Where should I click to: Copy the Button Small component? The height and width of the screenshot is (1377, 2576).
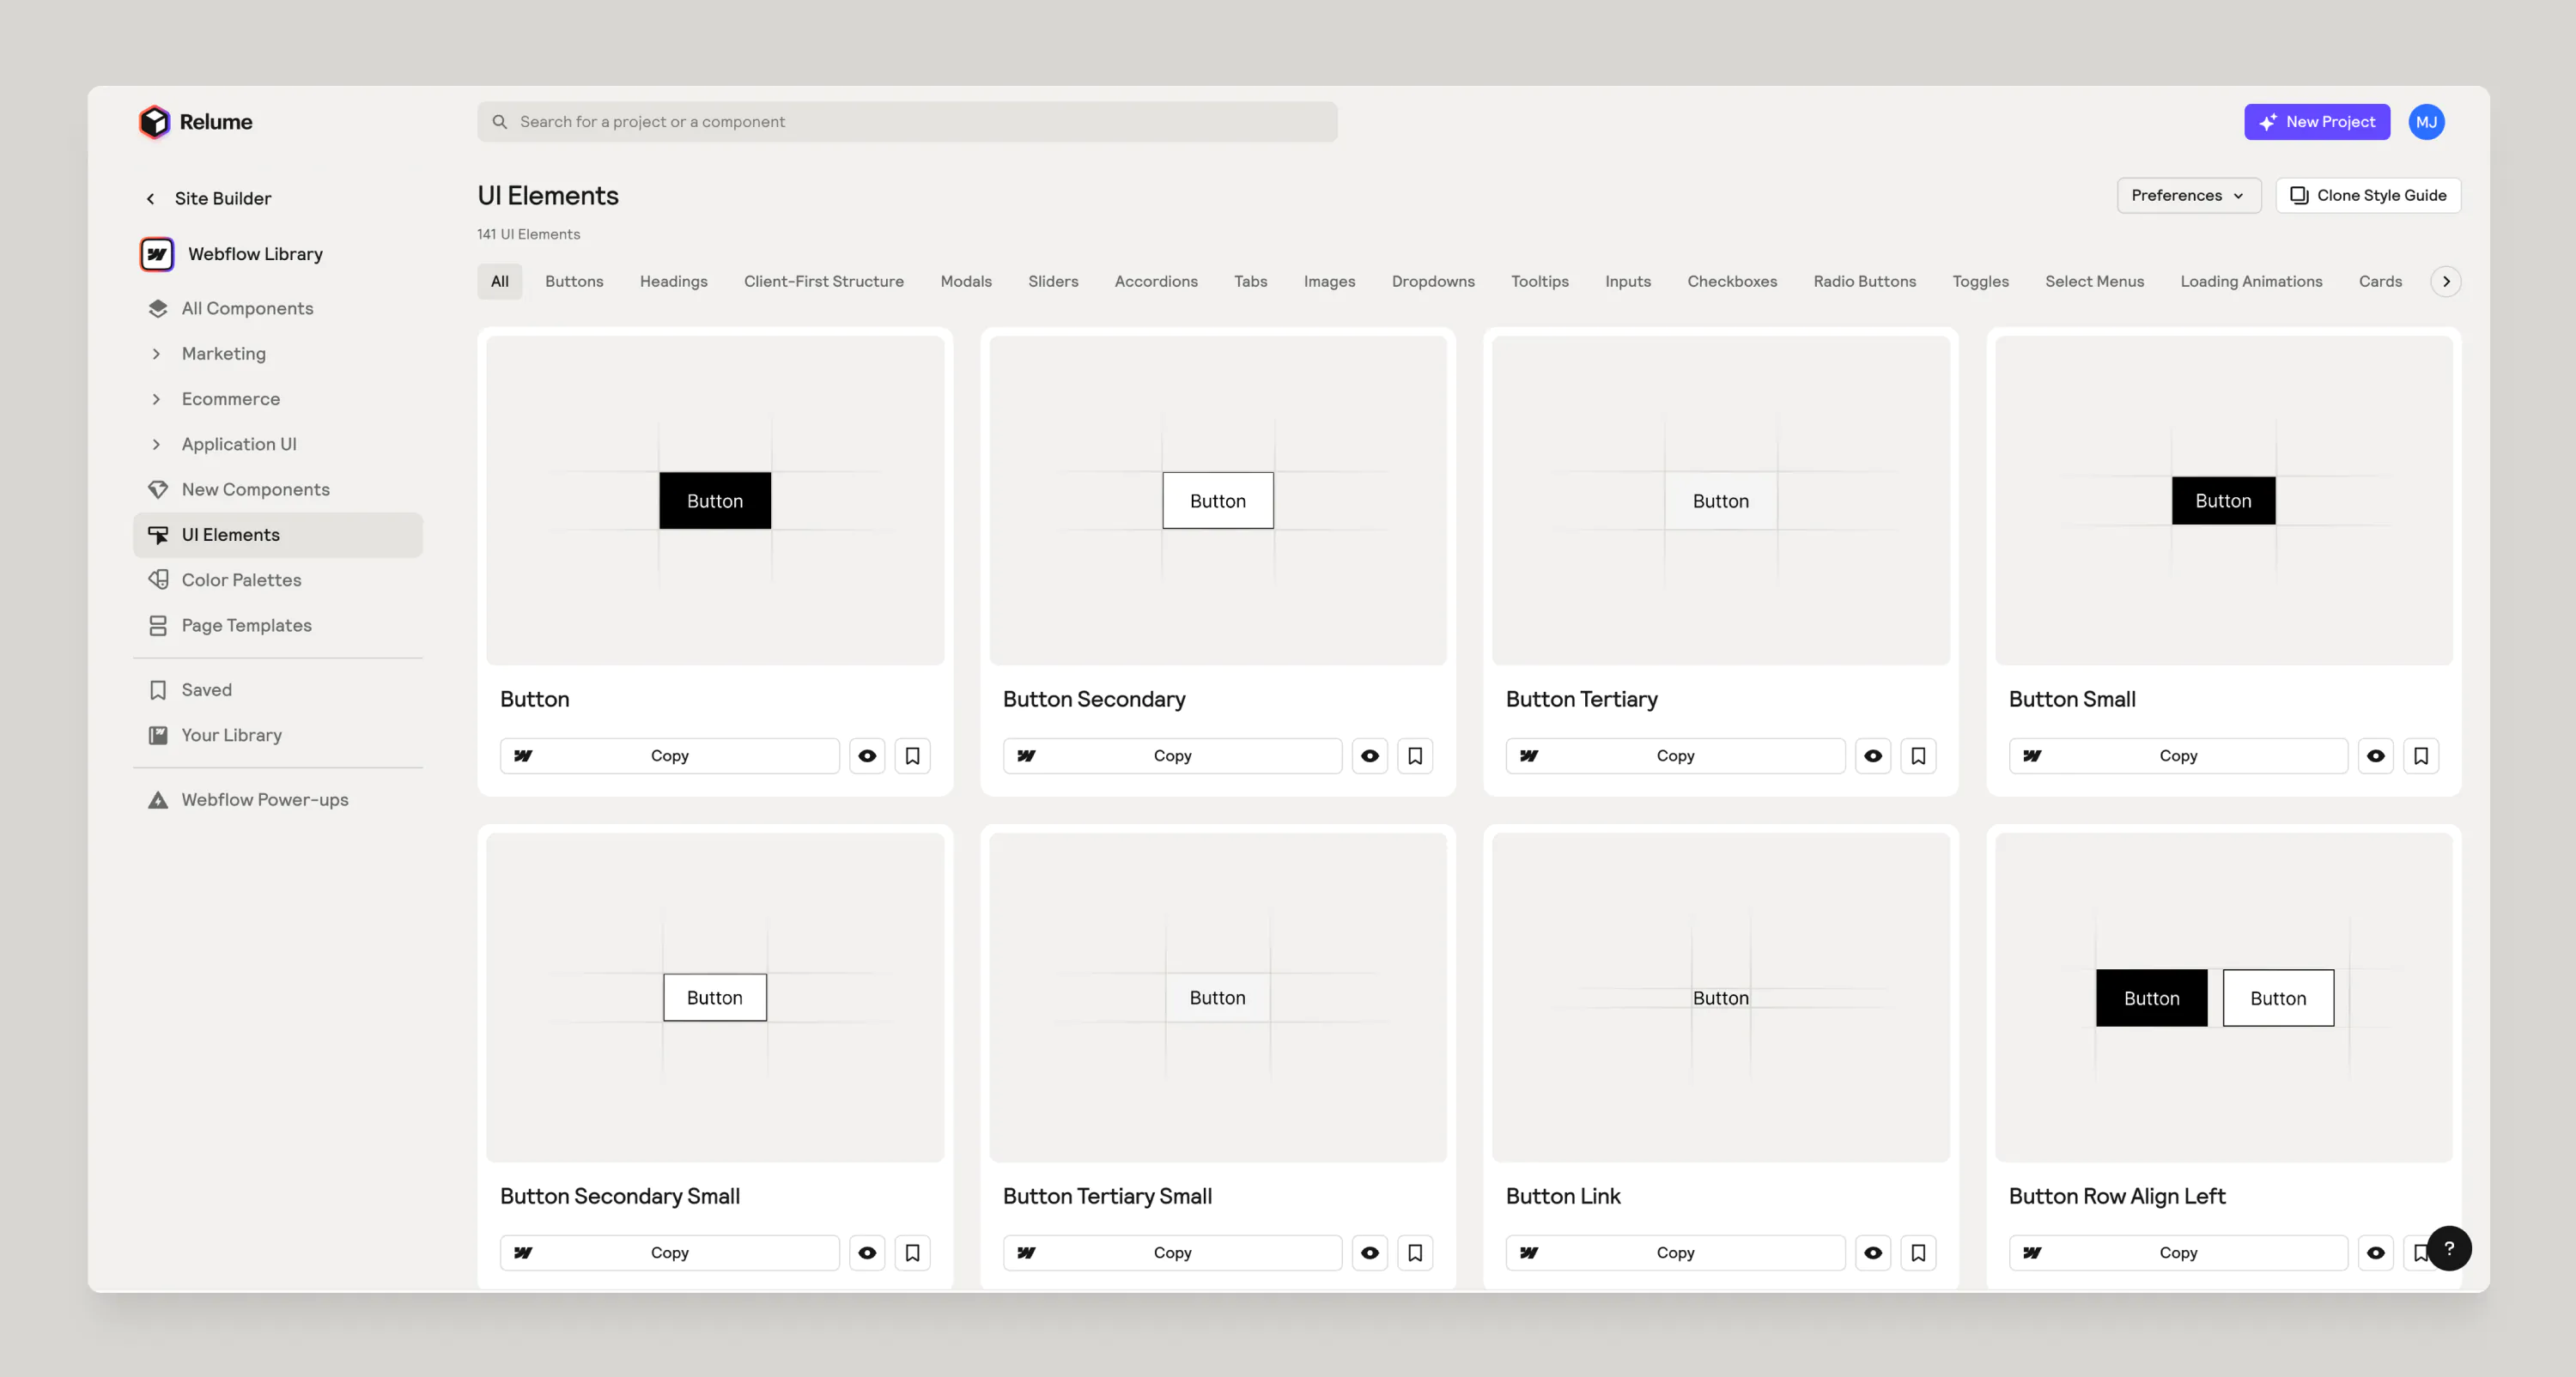coord(2178,756)
